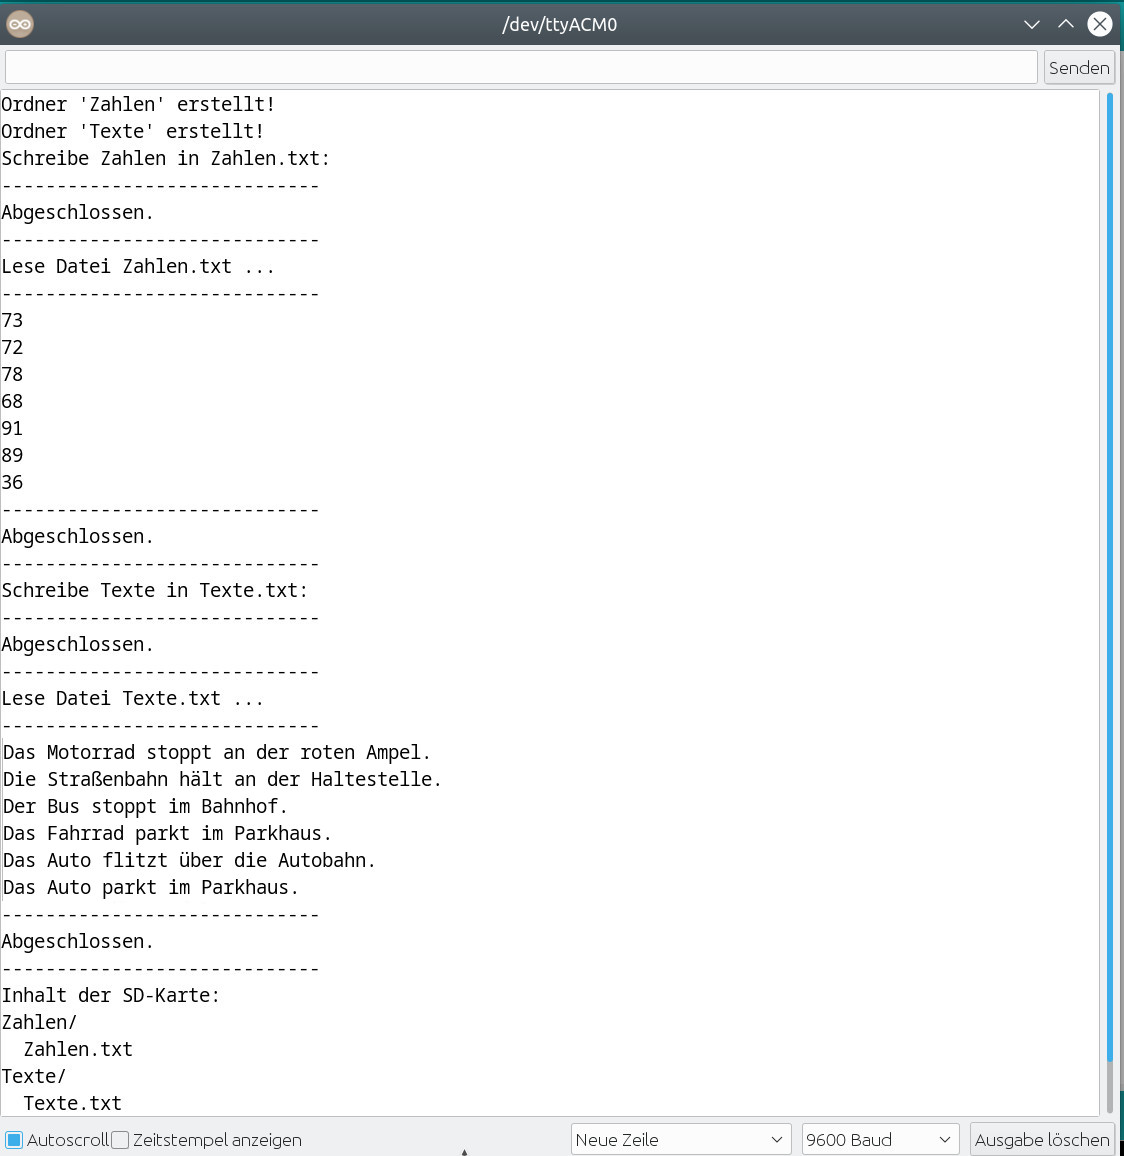
Task: Click the number 91 in output
Action: pyautogui.click(x=13, y=428)
